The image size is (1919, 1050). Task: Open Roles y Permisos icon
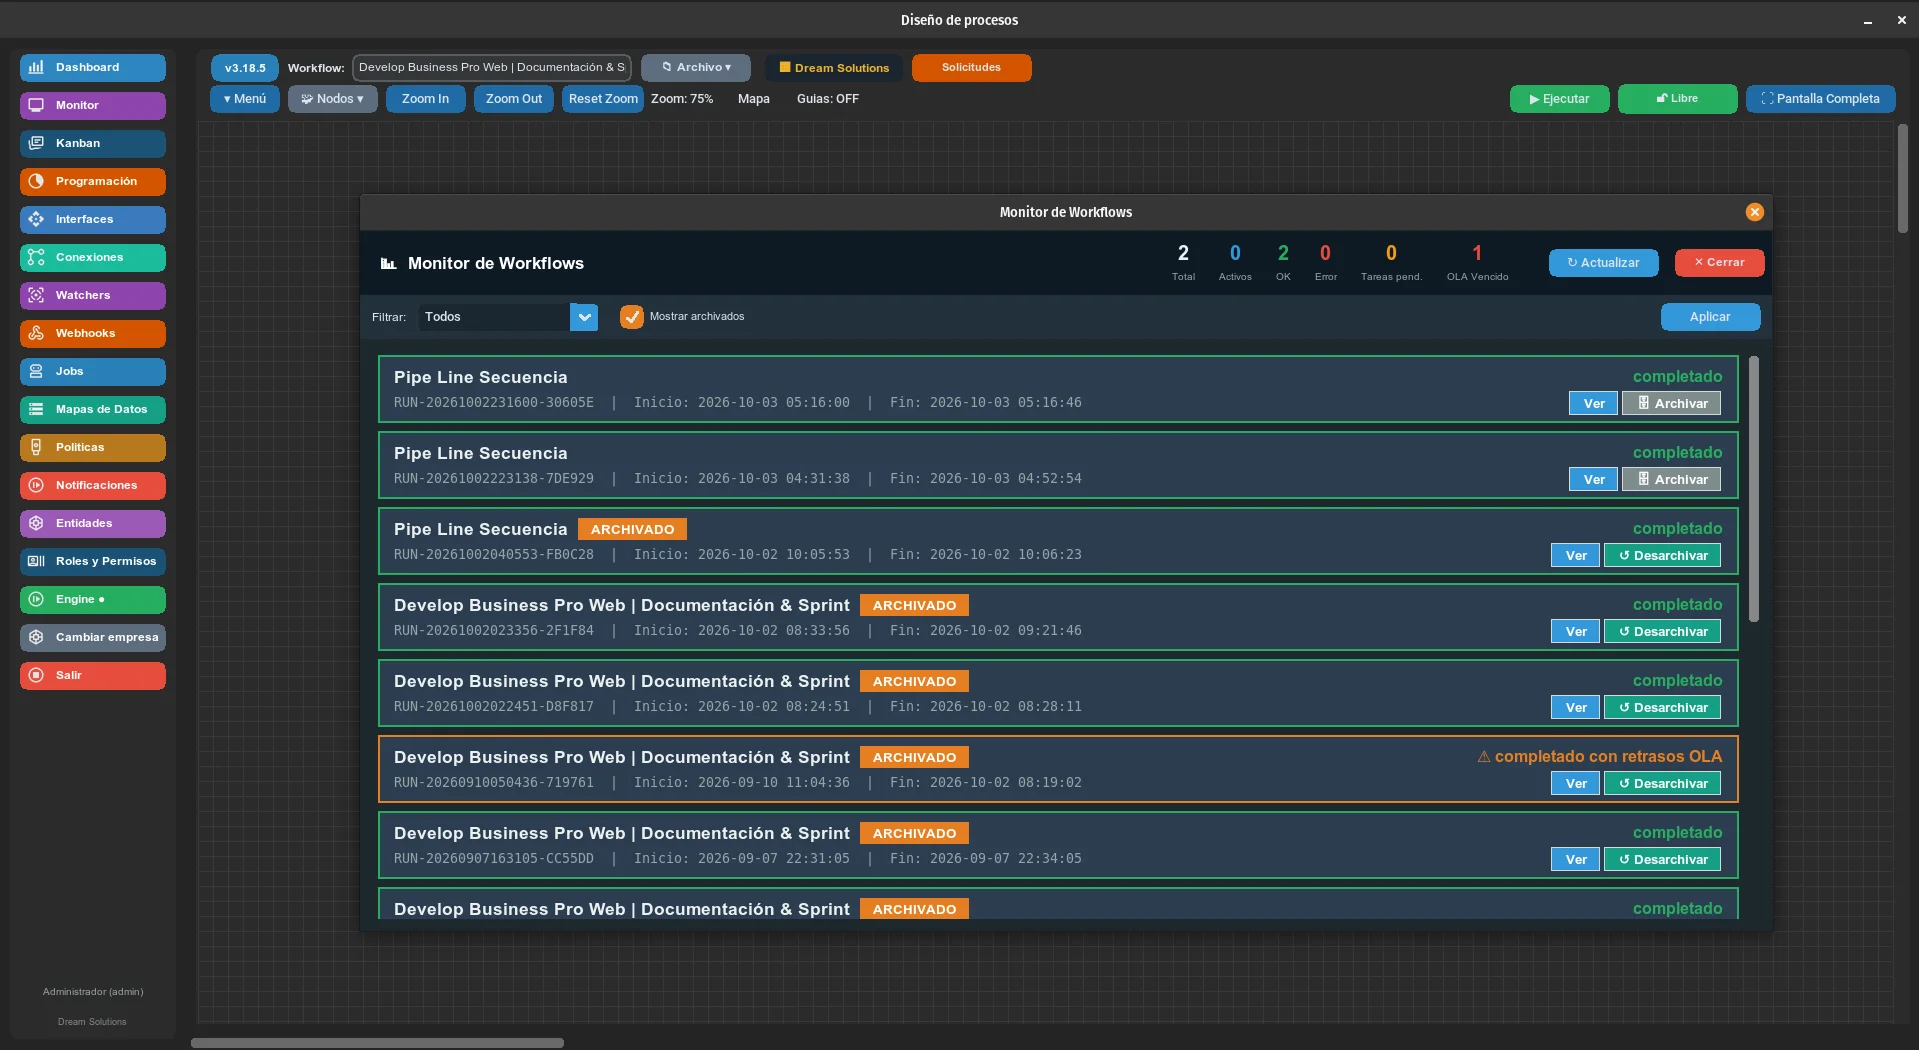pos(36,562)
